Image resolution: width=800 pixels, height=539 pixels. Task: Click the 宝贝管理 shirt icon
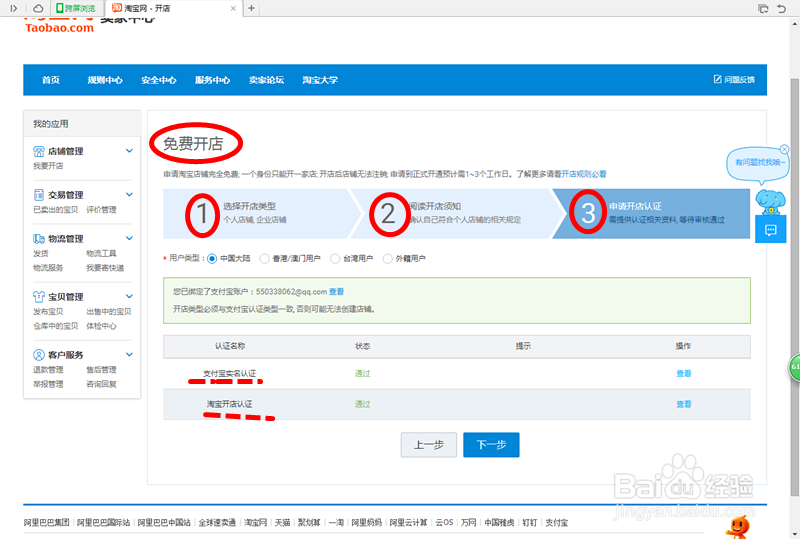[39, 297]
